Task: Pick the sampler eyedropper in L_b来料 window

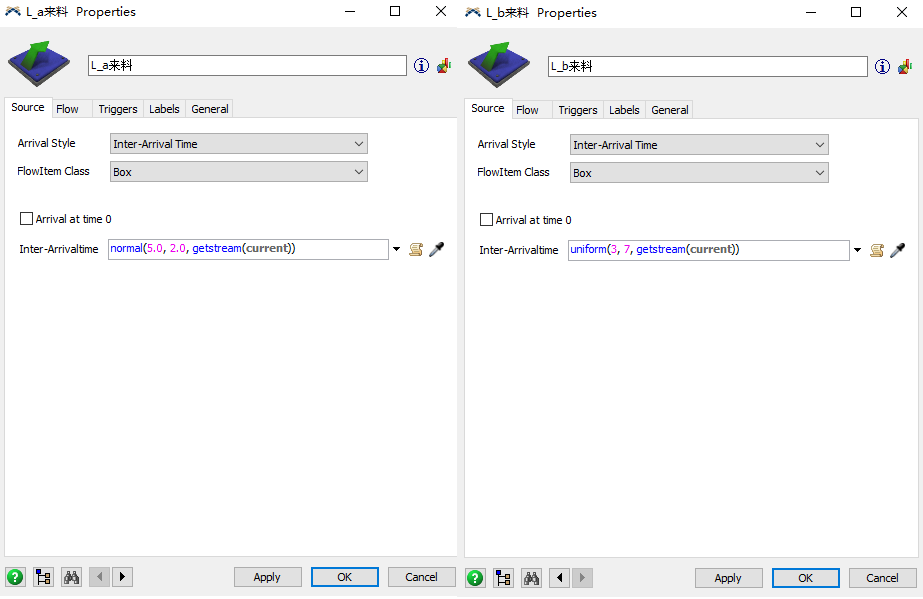Action: point(897,251)
